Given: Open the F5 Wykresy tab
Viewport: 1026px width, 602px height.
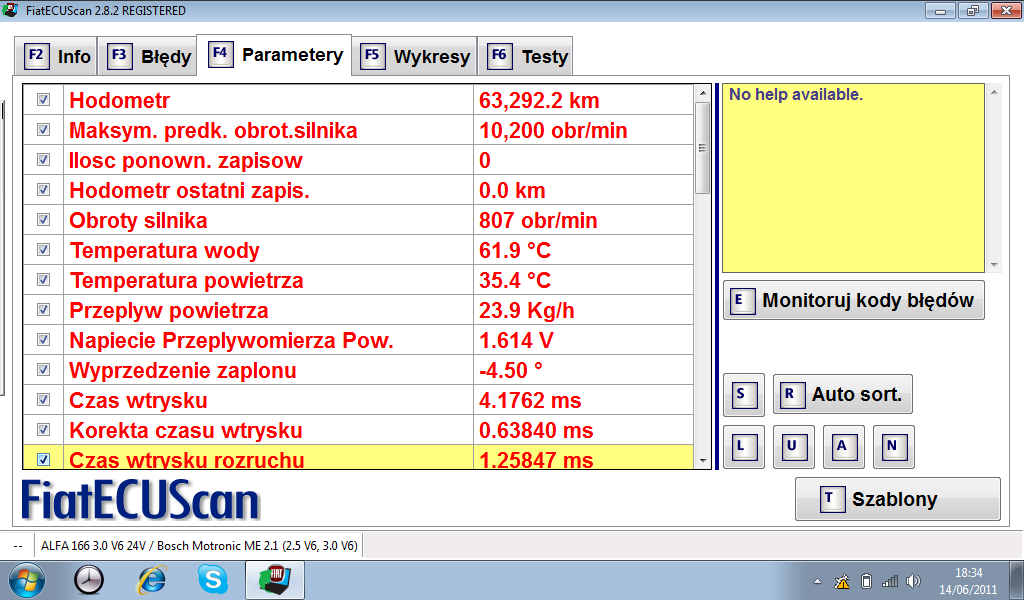Looking at the screenshot, I should (415, 56).
